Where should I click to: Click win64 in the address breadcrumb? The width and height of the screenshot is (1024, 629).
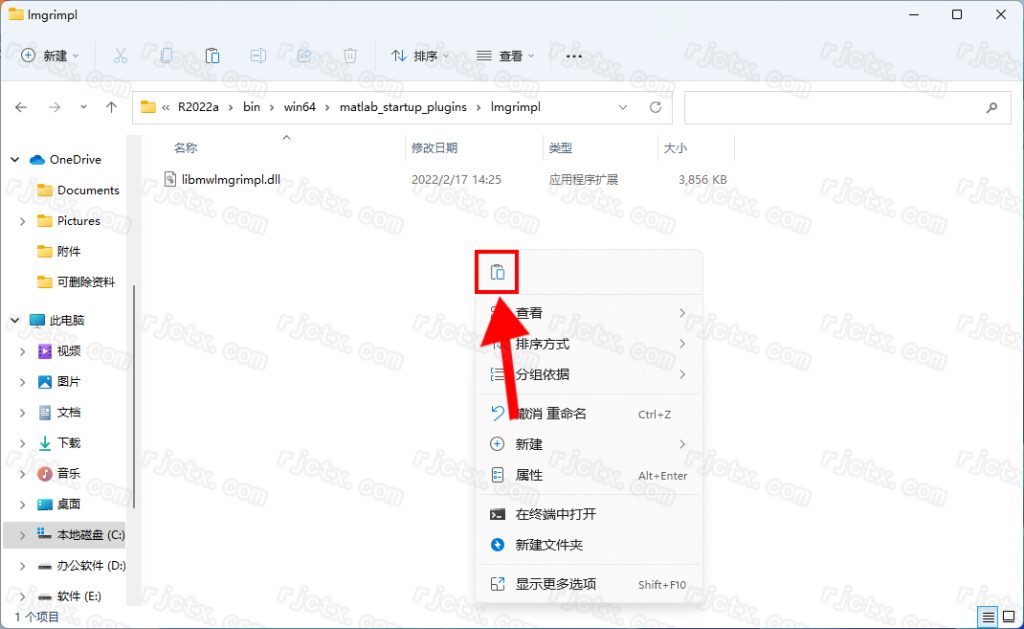tap(298, 107)
